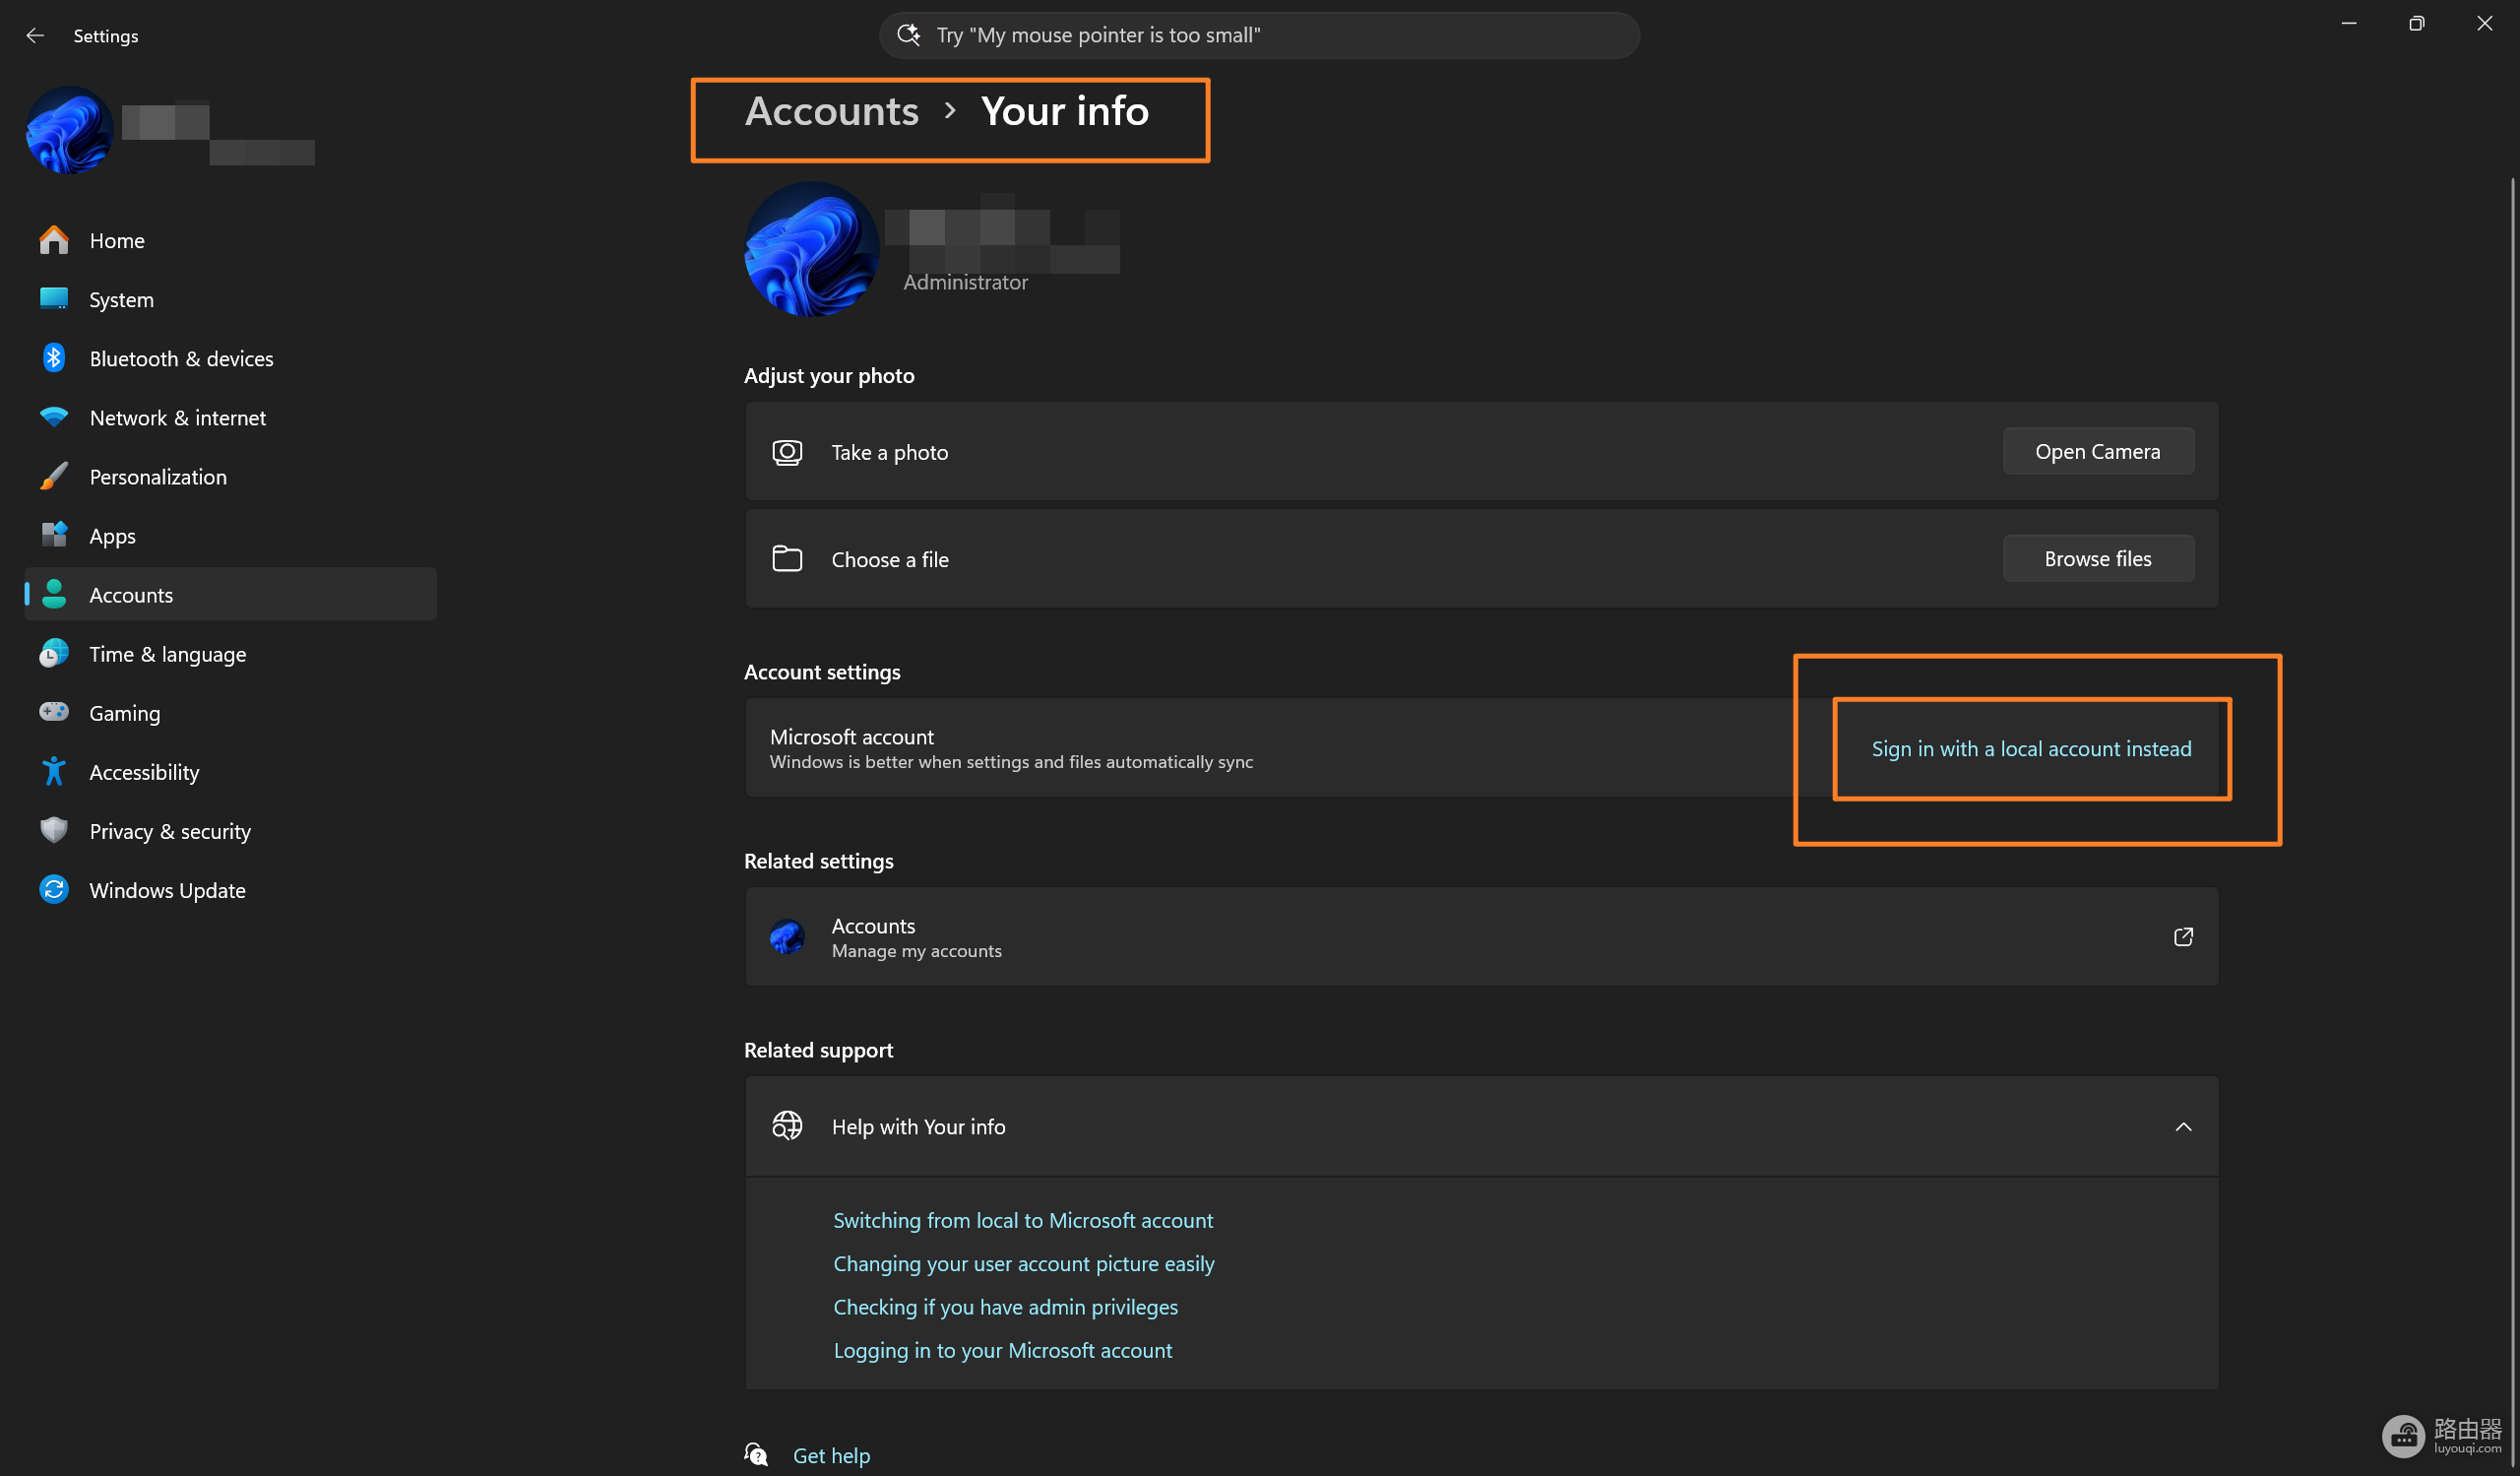This screenshot has height=1476, width=2520.
Task: Collapse the Help with Your info section
Action: tap(2184, 1127)
